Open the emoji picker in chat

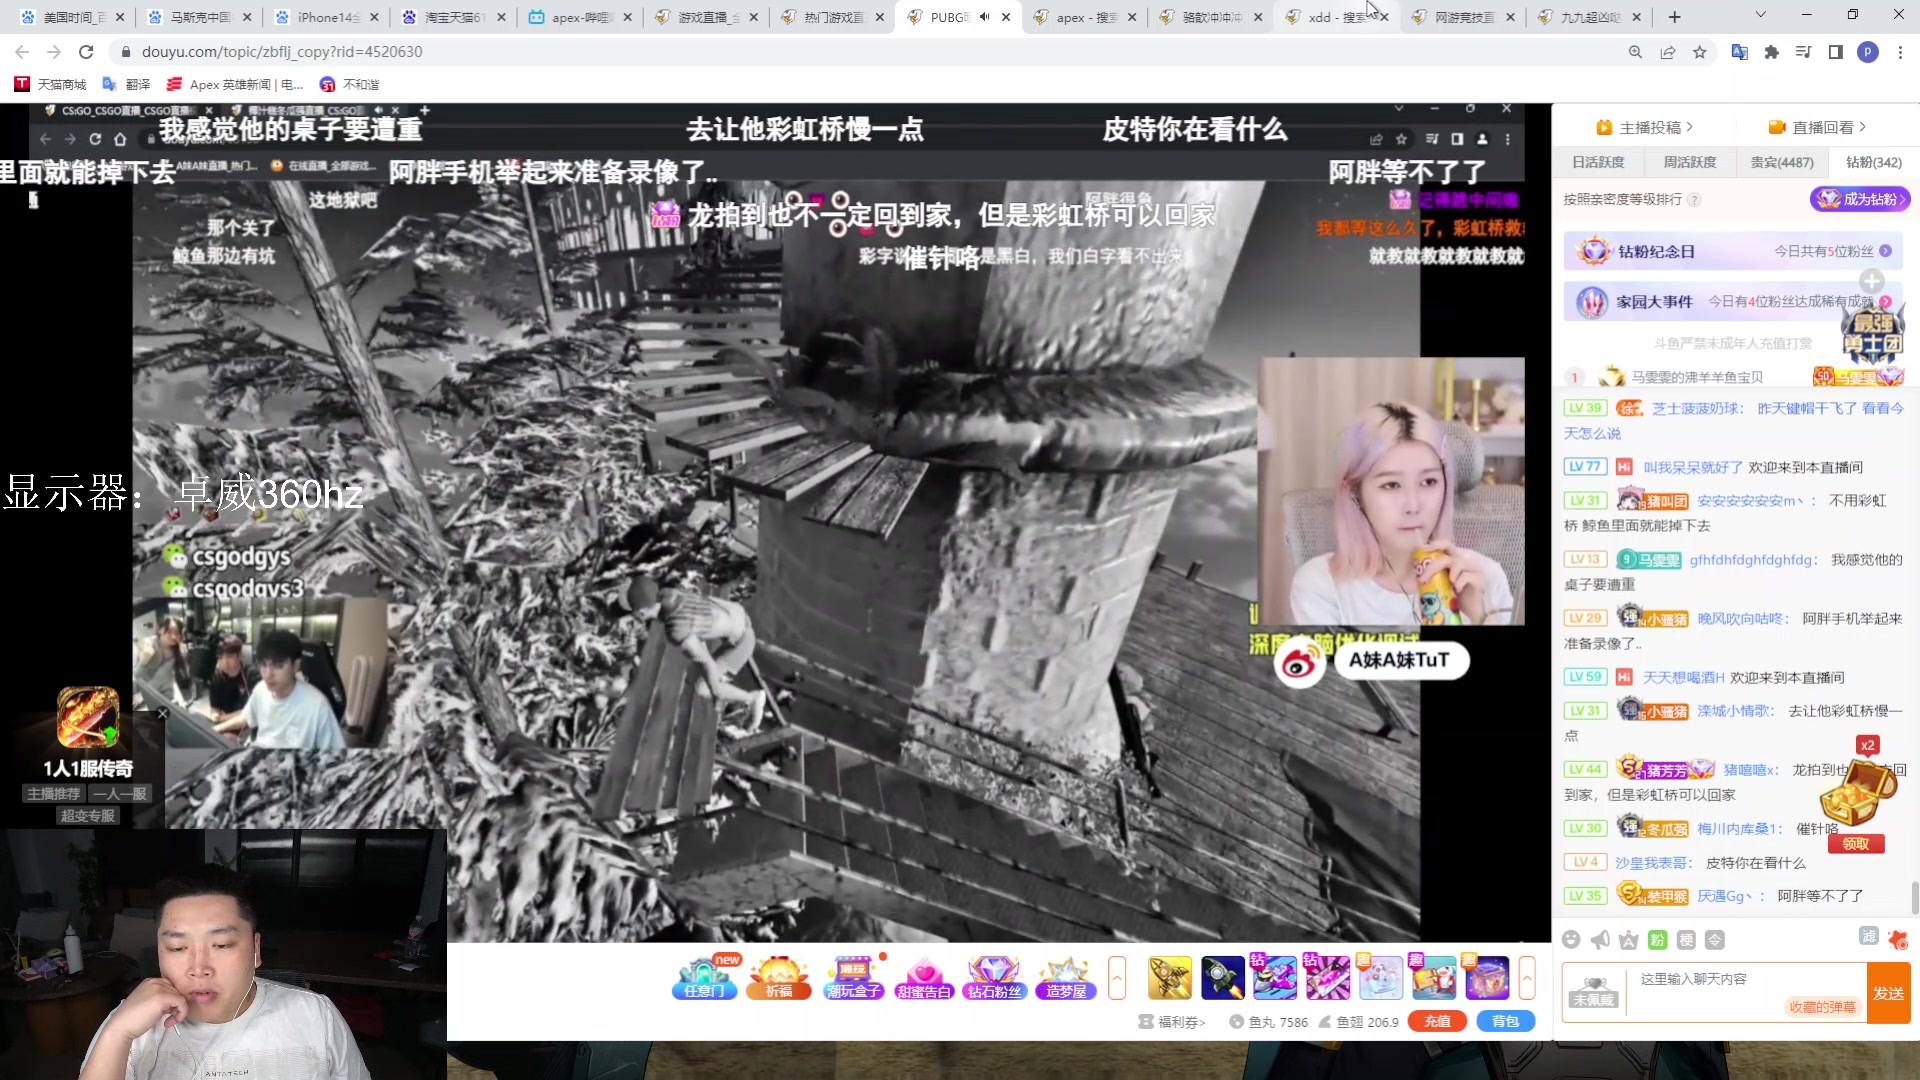point(1571,939)
